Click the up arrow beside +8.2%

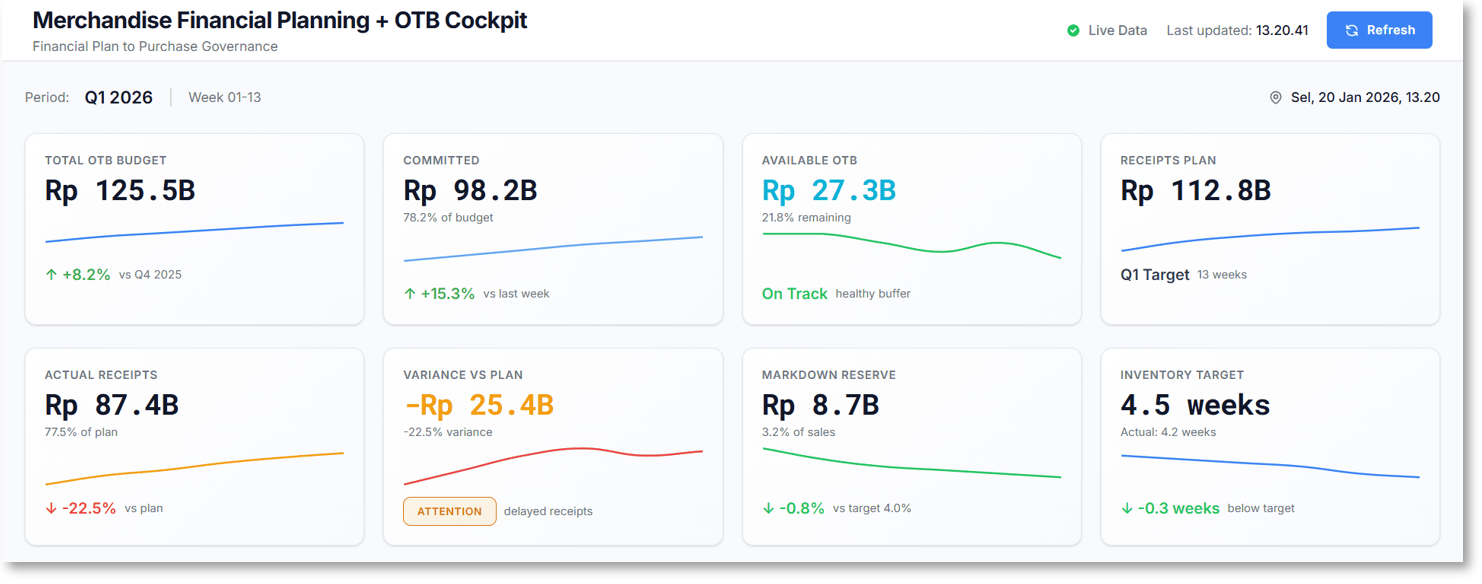coord(51,274)
